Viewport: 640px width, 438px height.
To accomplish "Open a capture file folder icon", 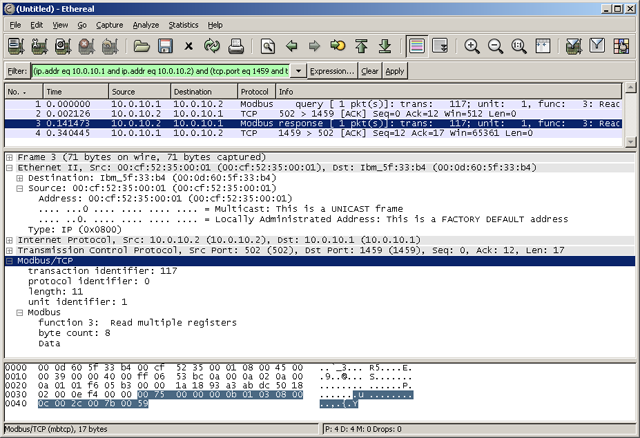I will click(142, 46).
